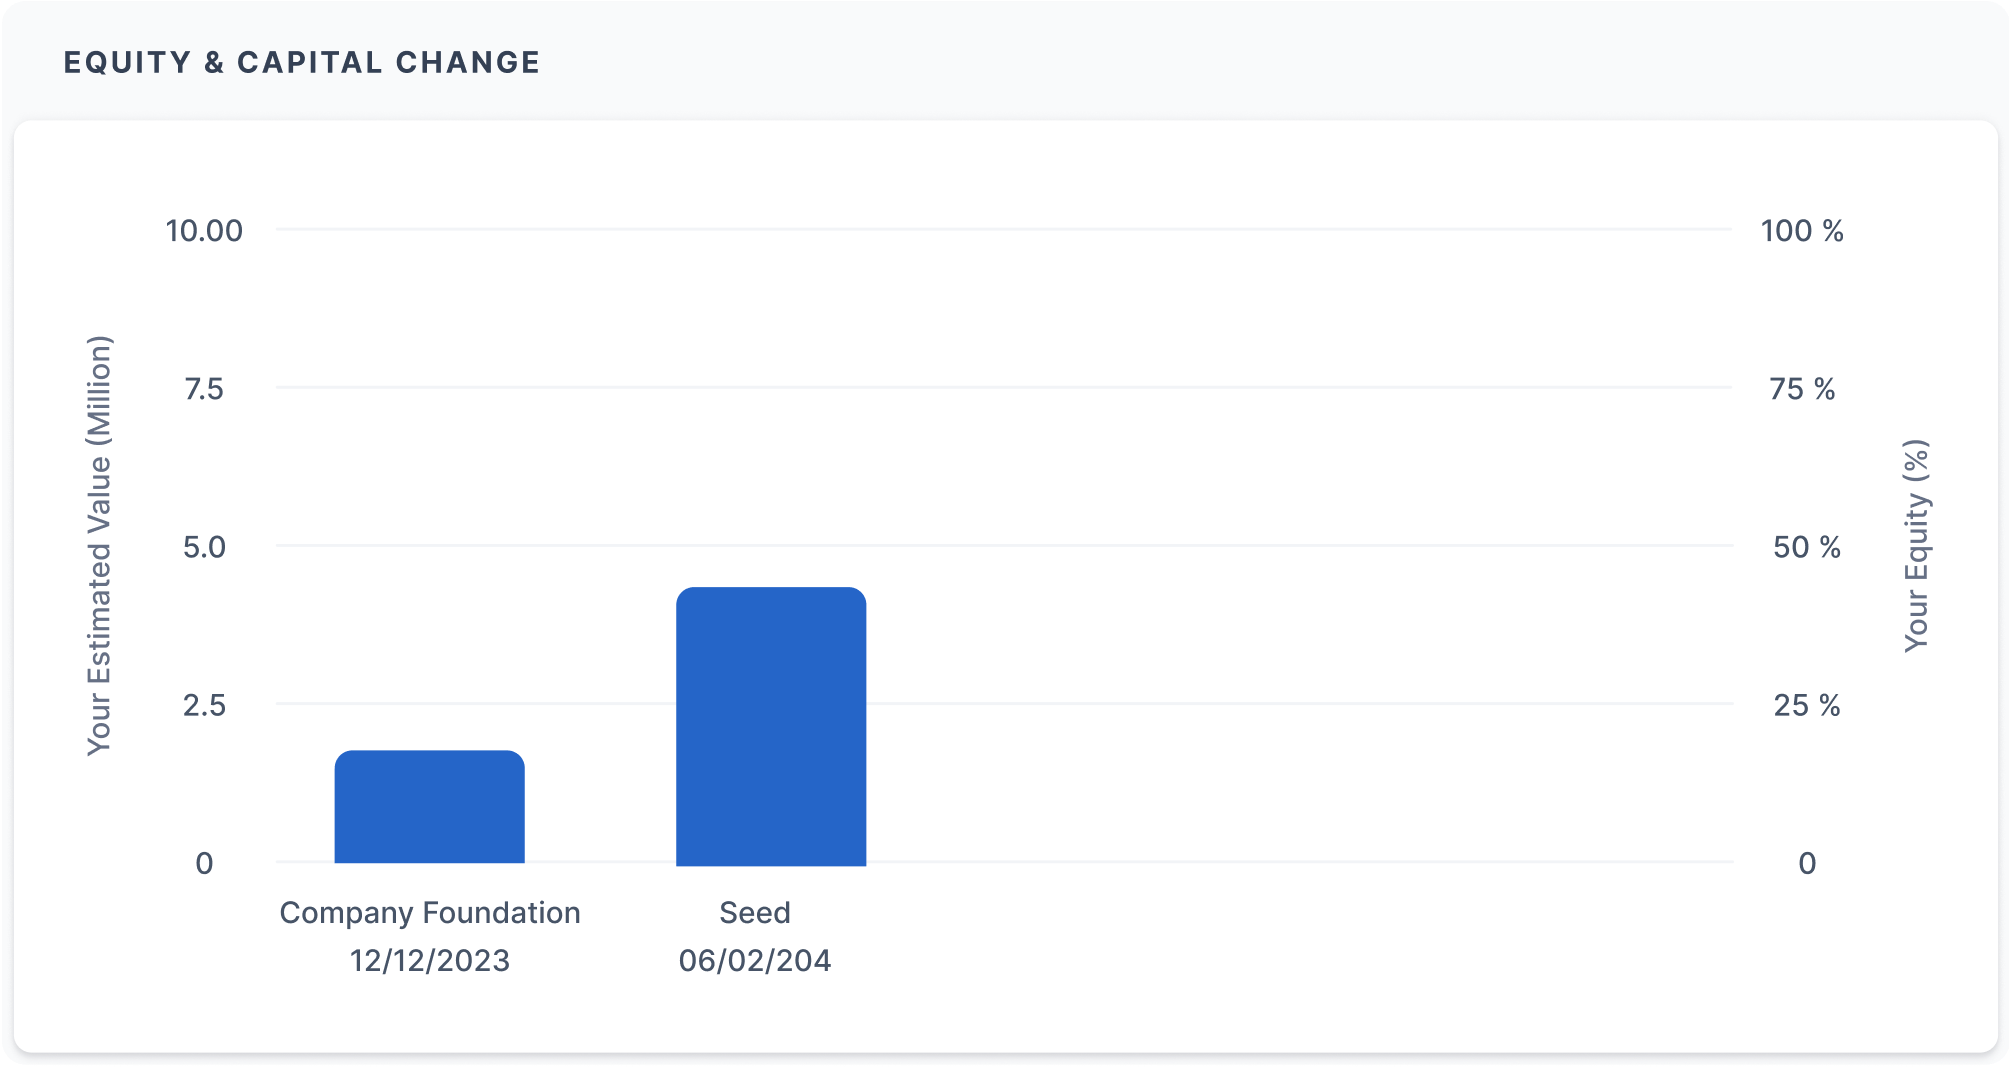Click the 5.0 left axis tick
2009x1067 pixels.
click(204, 547)
